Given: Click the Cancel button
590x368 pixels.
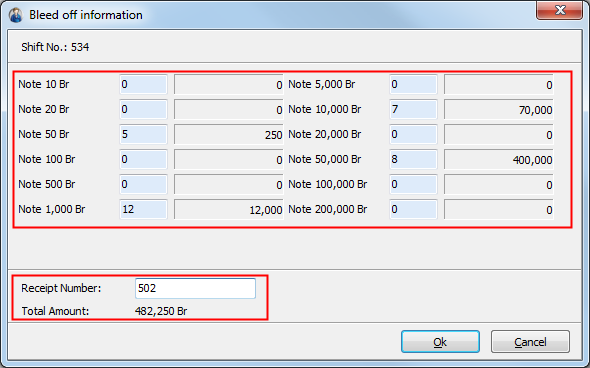Looking at the screenshot, I should coord(530,342).
